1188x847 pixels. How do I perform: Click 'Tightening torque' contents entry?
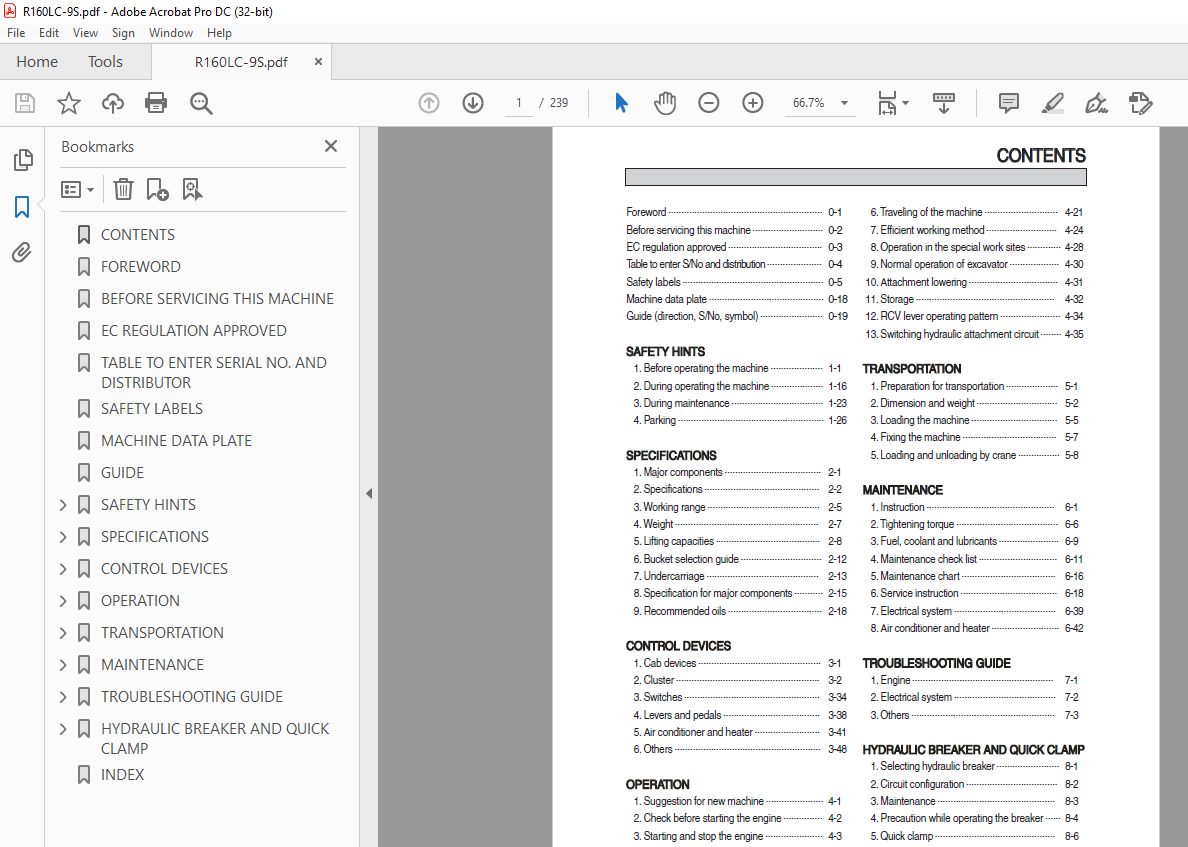pos(917,524)
